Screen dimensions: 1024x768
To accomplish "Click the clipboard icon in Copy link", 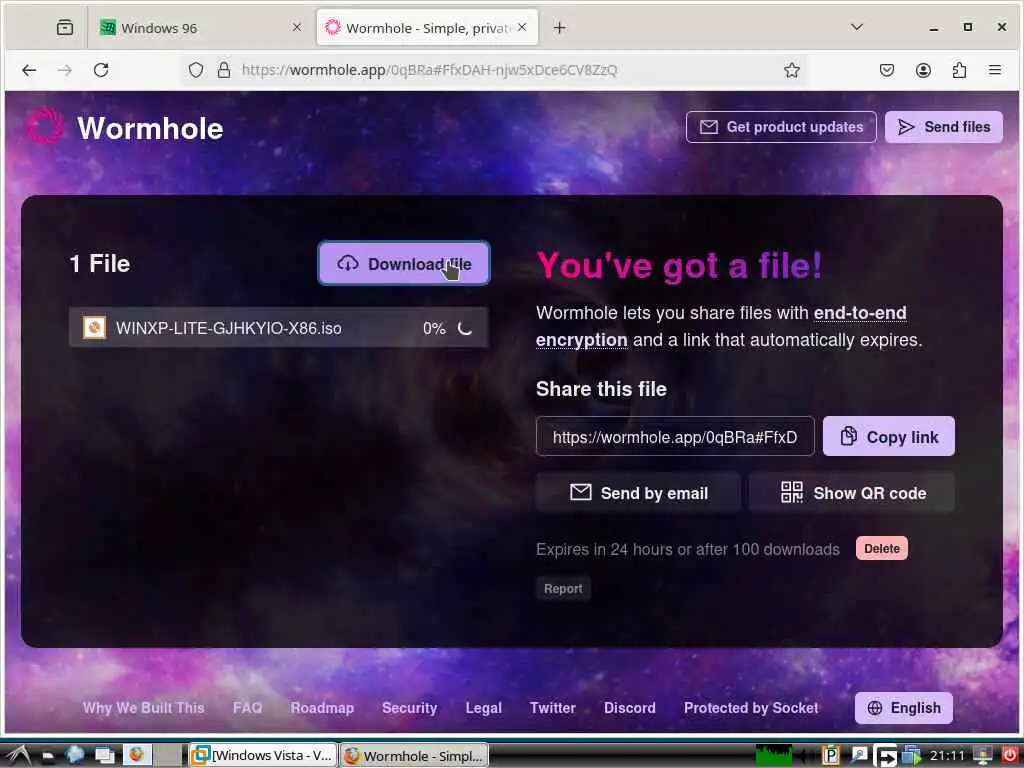I will [848, 436].
